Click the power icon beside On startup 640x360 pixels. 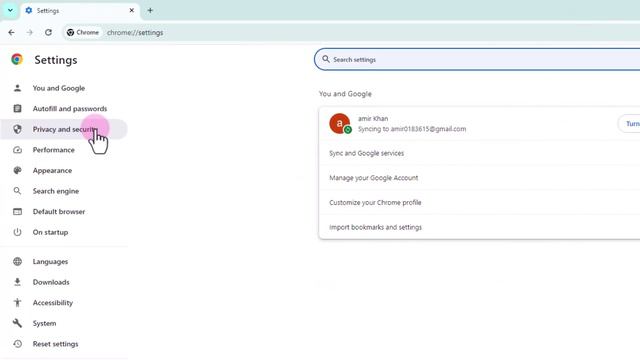17,232
